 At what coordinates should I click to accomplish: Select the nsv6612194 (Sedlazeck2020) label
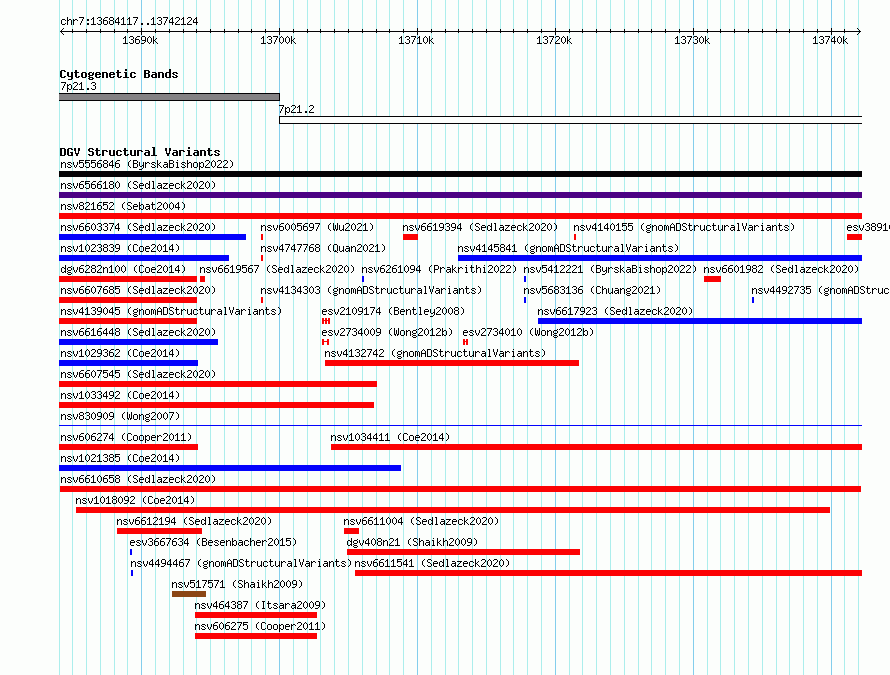pyautogui.click(x=194, y=522)
